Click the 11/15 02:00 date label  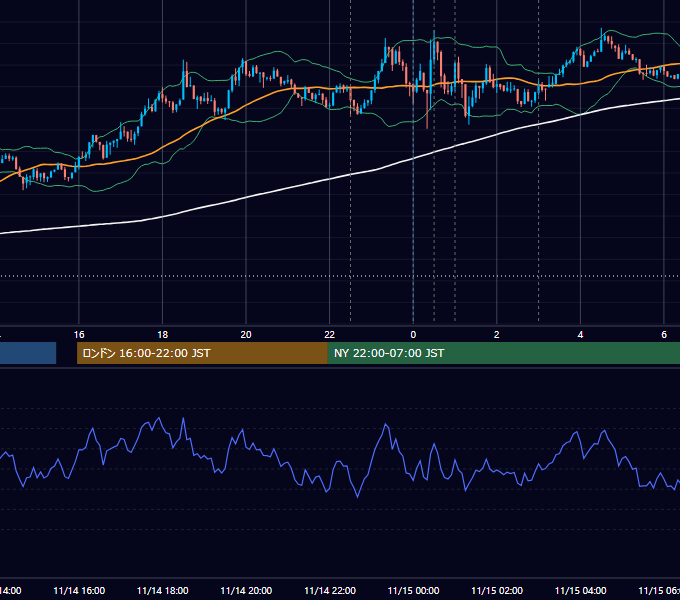point(497,590)
